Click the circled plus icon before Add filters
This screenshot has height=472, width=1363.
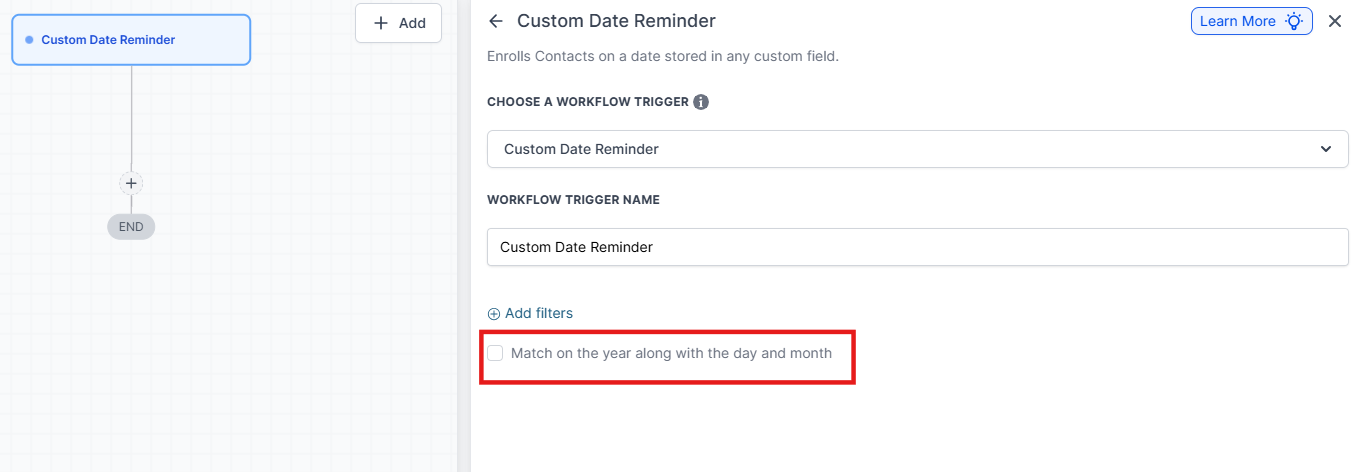[x=493, y=314]
